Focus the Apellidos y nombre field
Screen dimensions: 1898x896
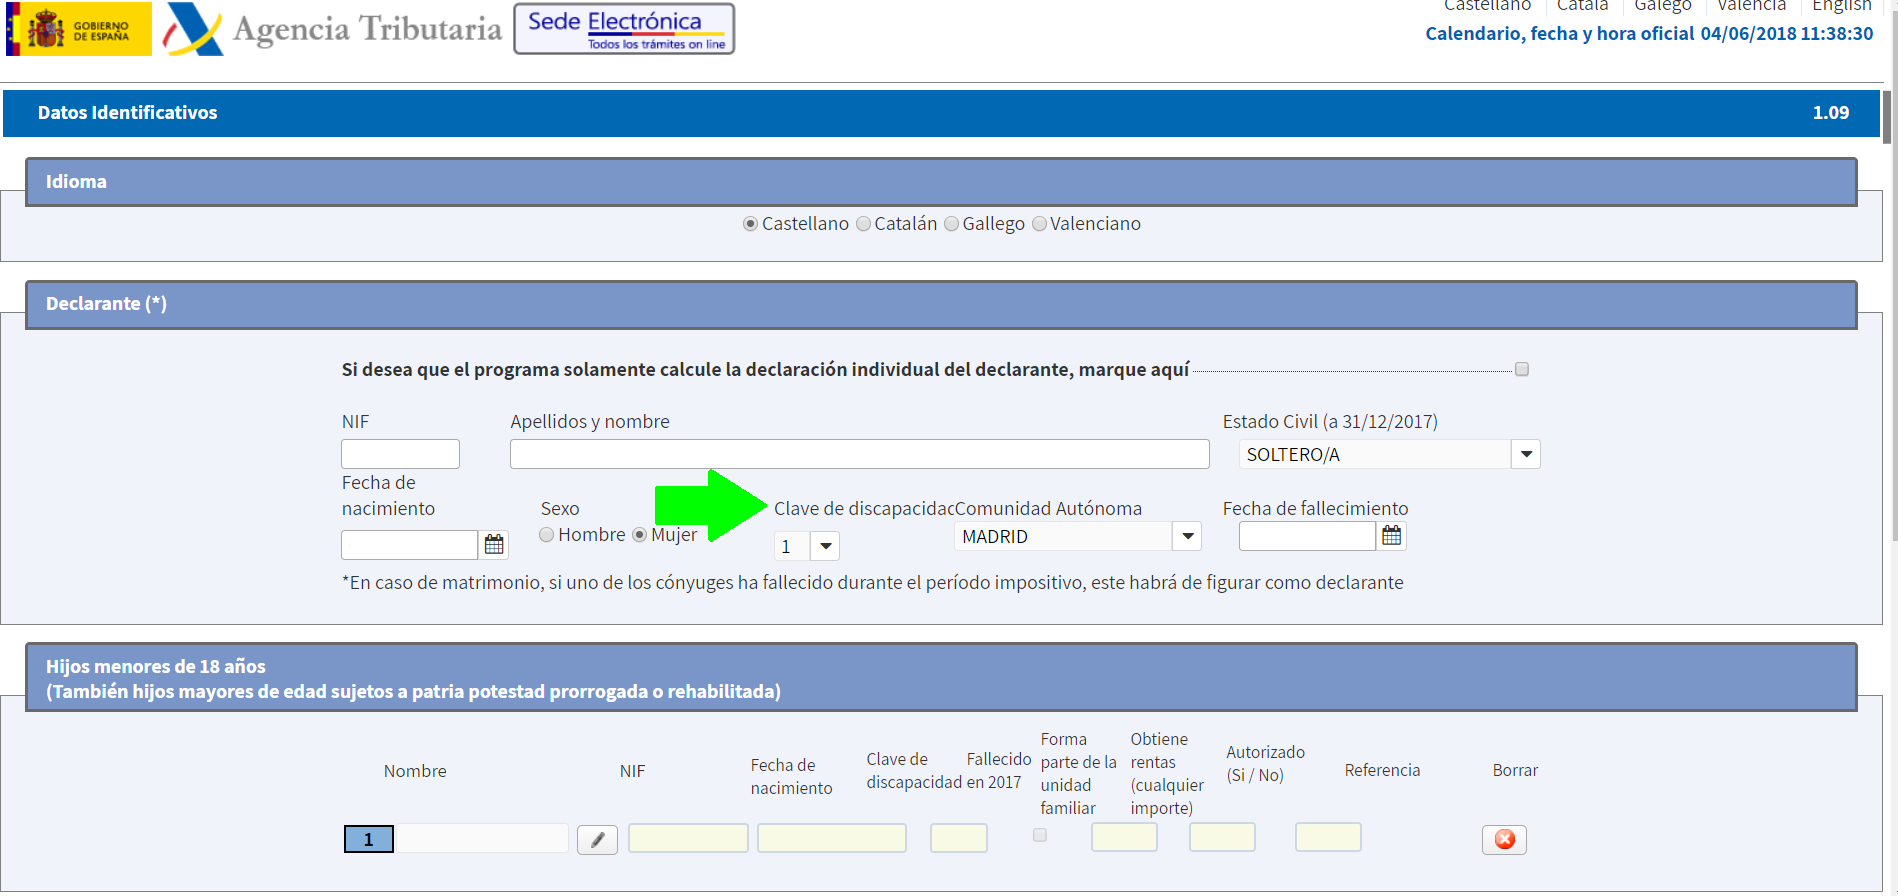[x=860, y=454]
